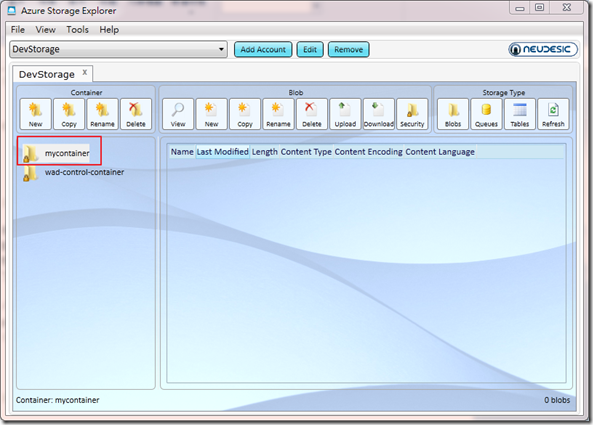This screenshot has width=593, height=425.
Task: Click the Content Type column header
Action: [306, 152]
